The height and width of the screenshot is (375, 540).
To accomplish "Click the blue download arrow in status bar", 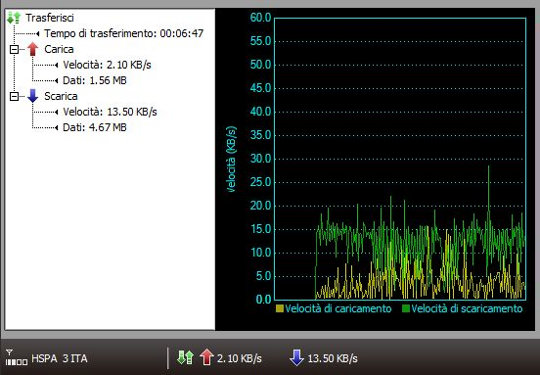I will 297,357.
